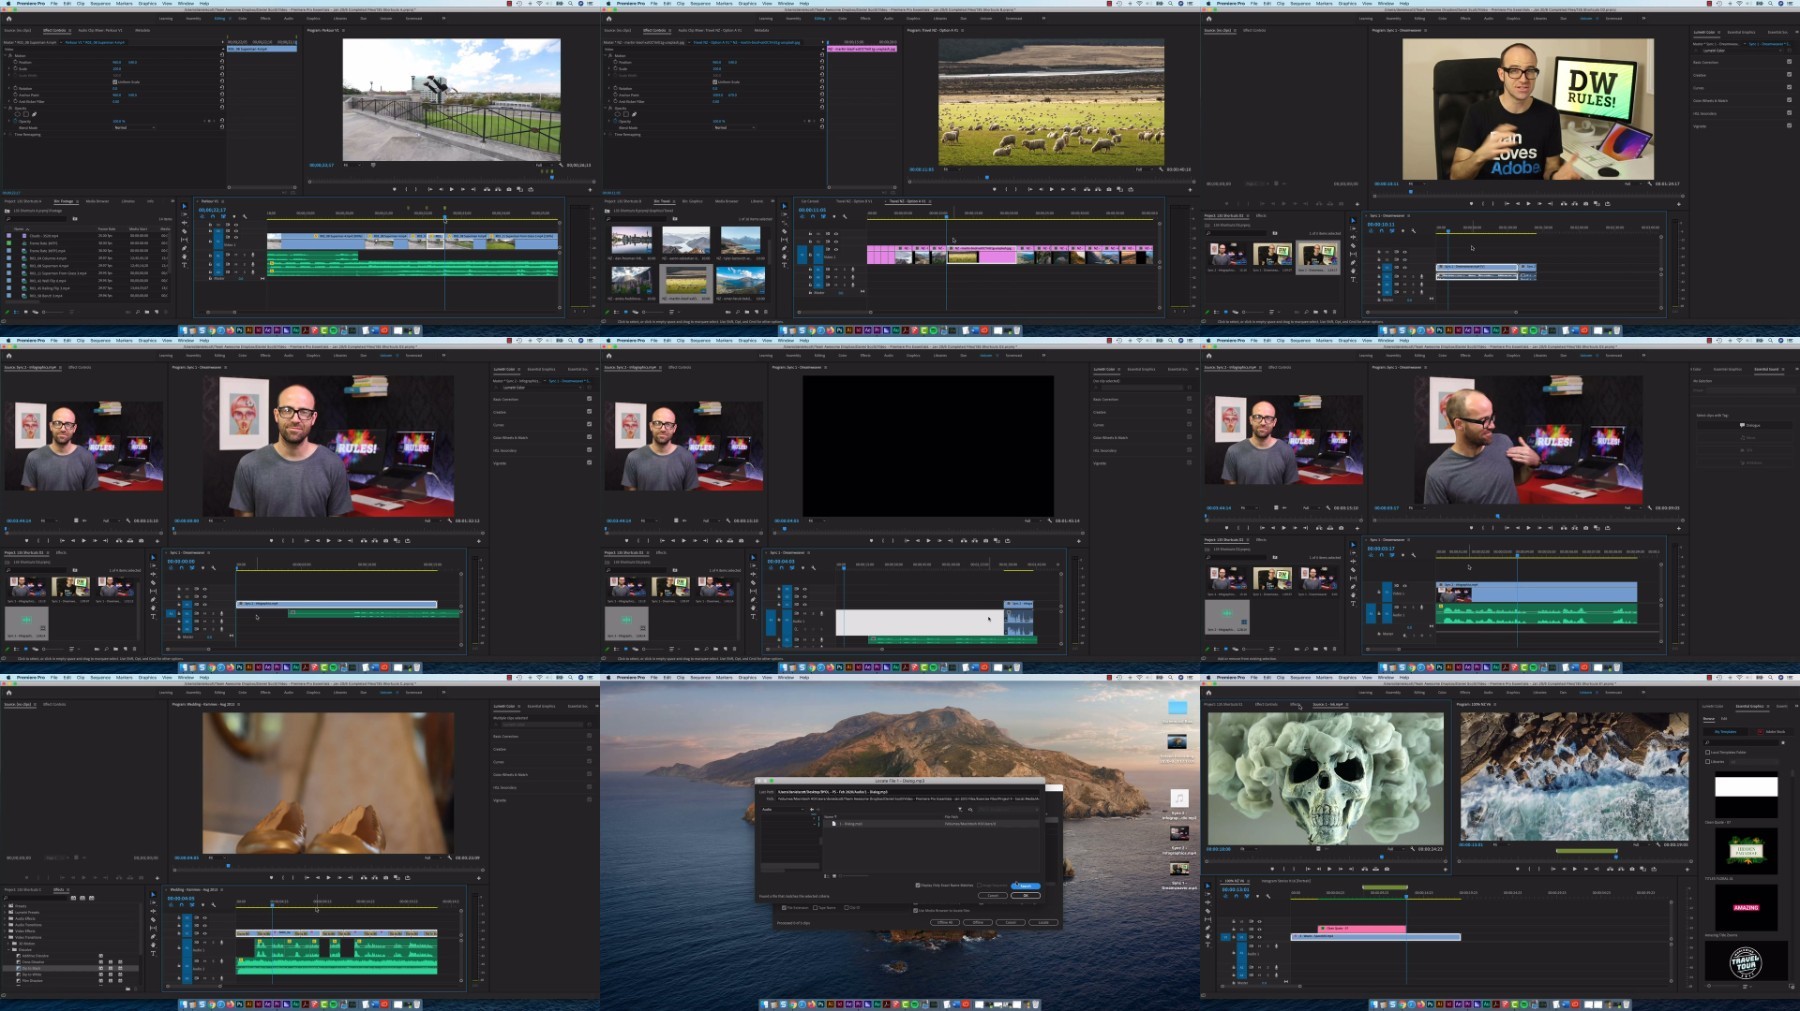The image size is (1800, 1011).
Task: Expand Video Effects folder in wedding shoes Effects panel
Action: coord(5,931)
